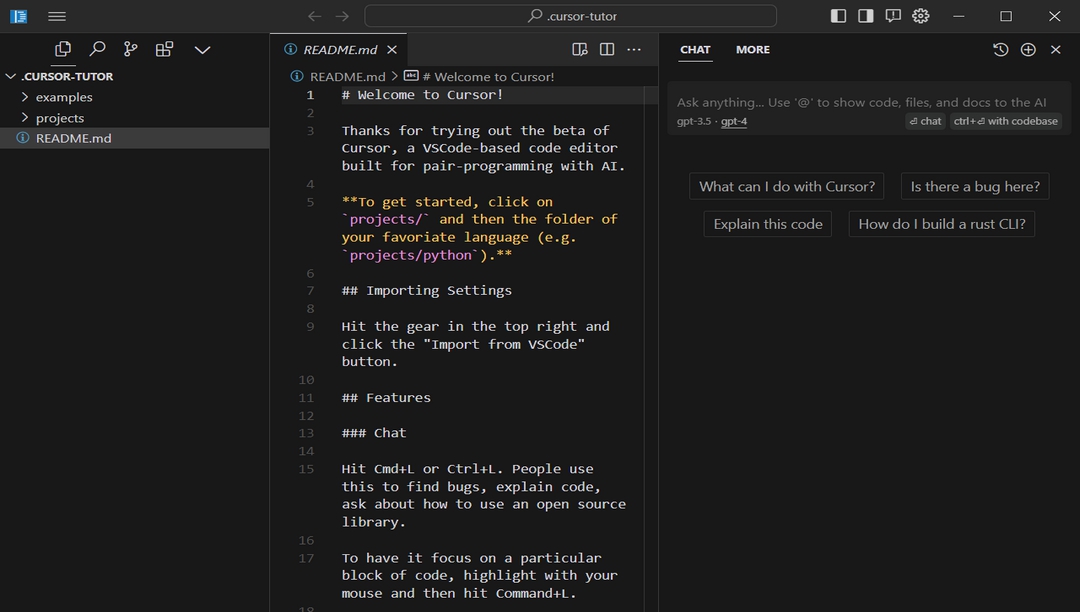Open the Explorer view in the sidebar
This screenshot has width=1080, height=612.
click(x=63, y=49)
